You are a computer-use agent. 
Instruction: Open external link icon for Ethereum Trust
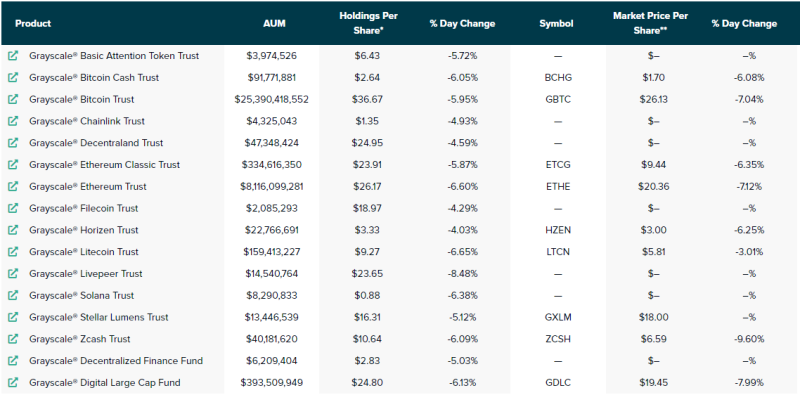13,186
